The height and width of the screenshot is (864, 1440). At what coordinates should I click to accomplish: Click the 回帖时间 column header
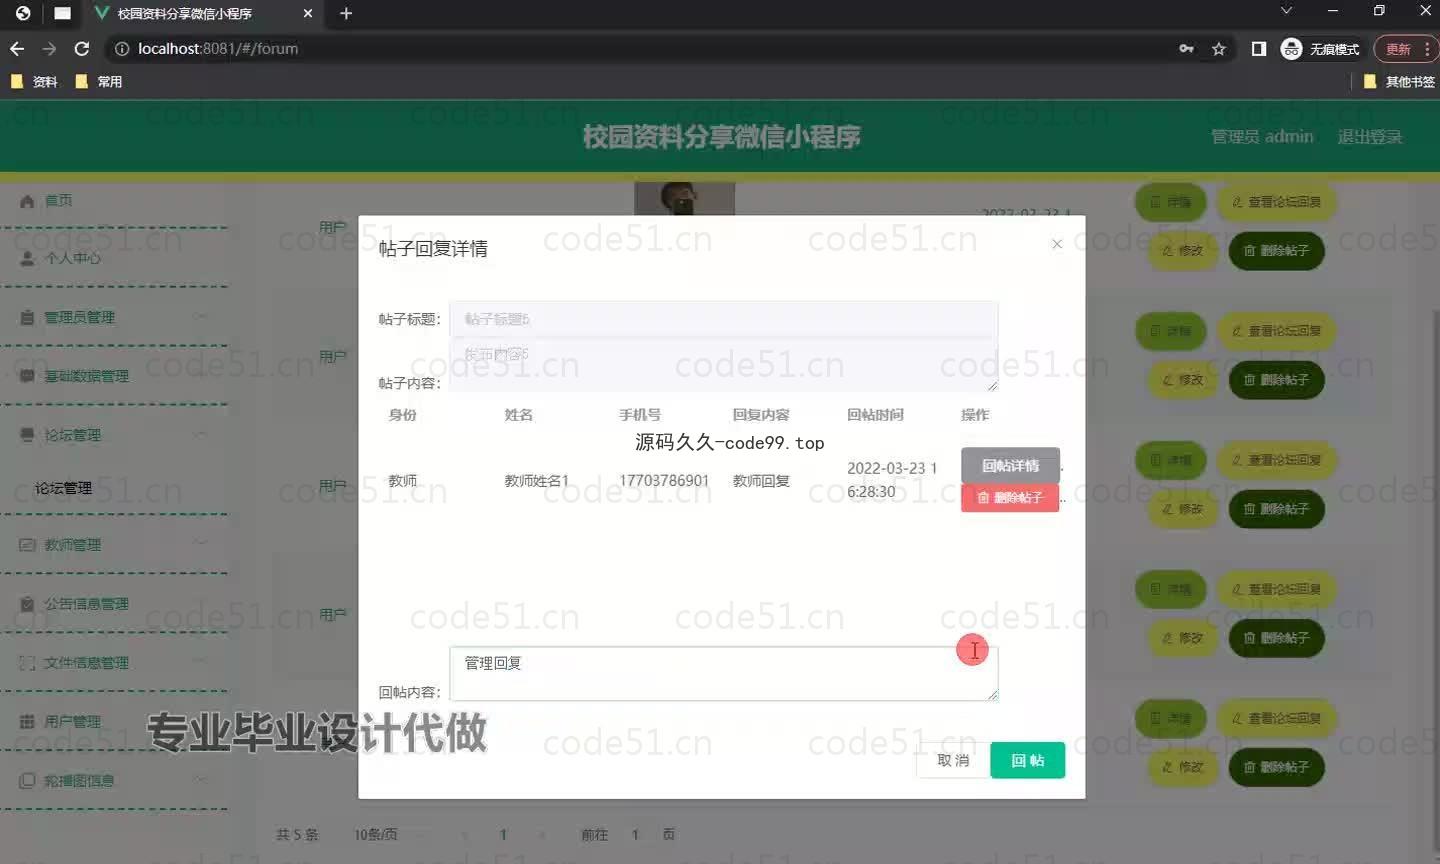coord(875,415)
